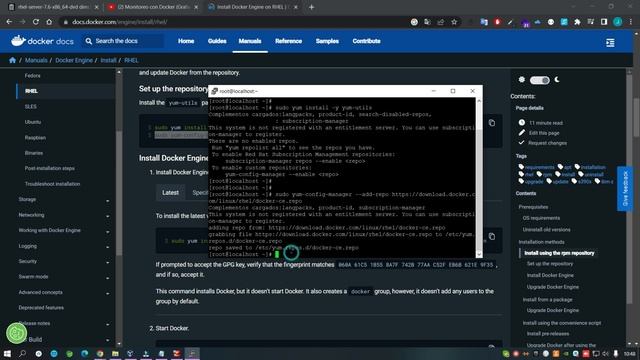Click the translate page icon in address bar

click(x=427, y=22)
